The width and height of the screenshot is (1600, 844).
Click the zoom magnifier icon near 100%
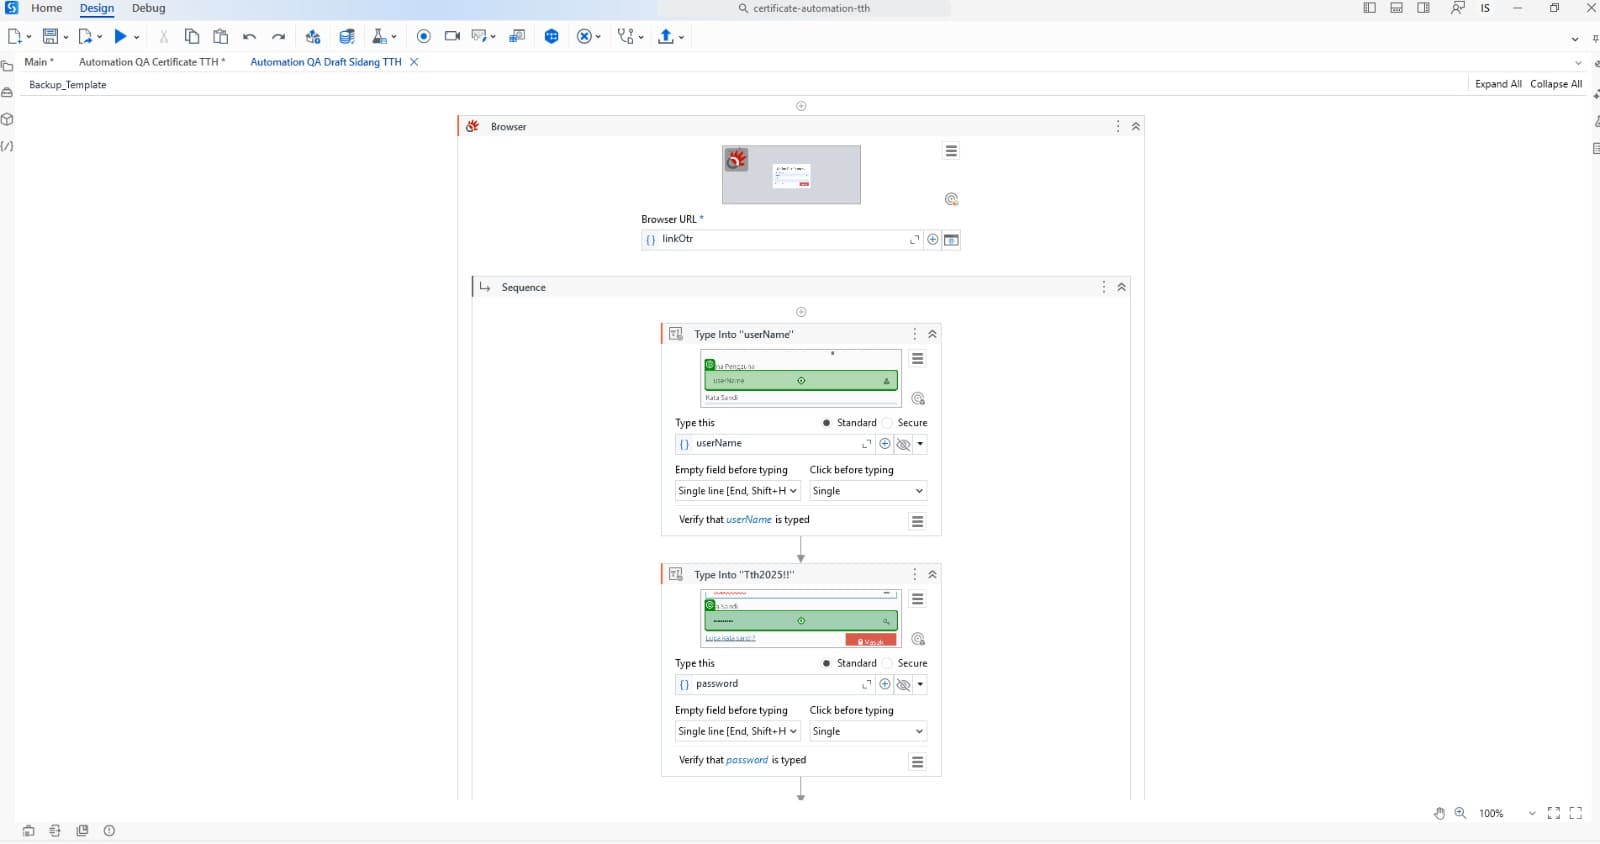1460,813
